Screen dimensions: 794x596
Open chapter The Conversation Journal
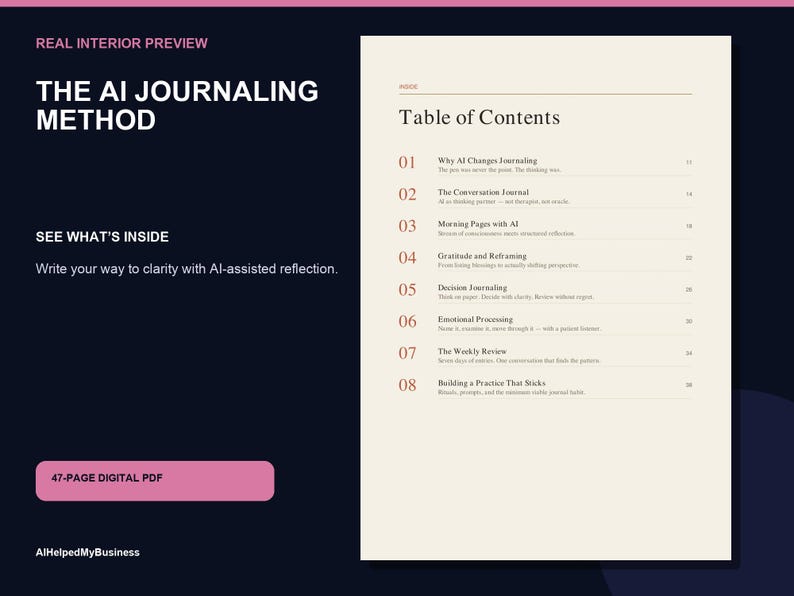(x=483, y=192)
